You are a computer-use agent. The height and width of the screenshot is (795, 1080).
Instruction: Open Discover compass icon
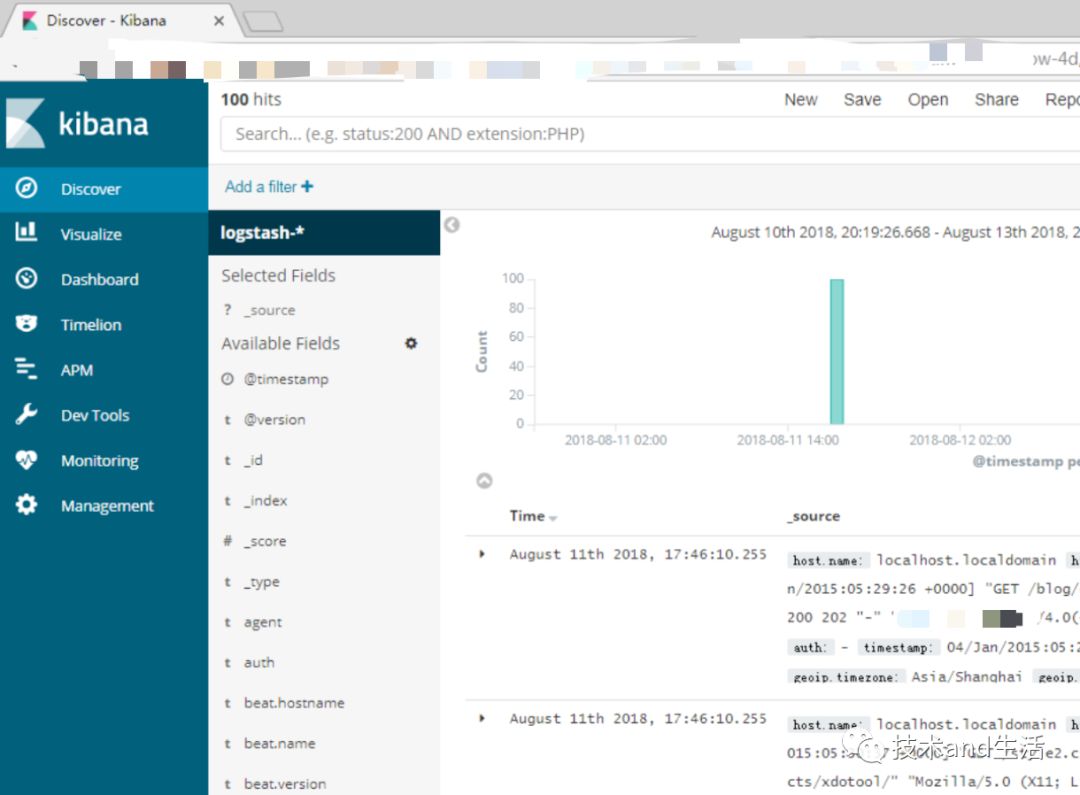(x=26, y=188)
